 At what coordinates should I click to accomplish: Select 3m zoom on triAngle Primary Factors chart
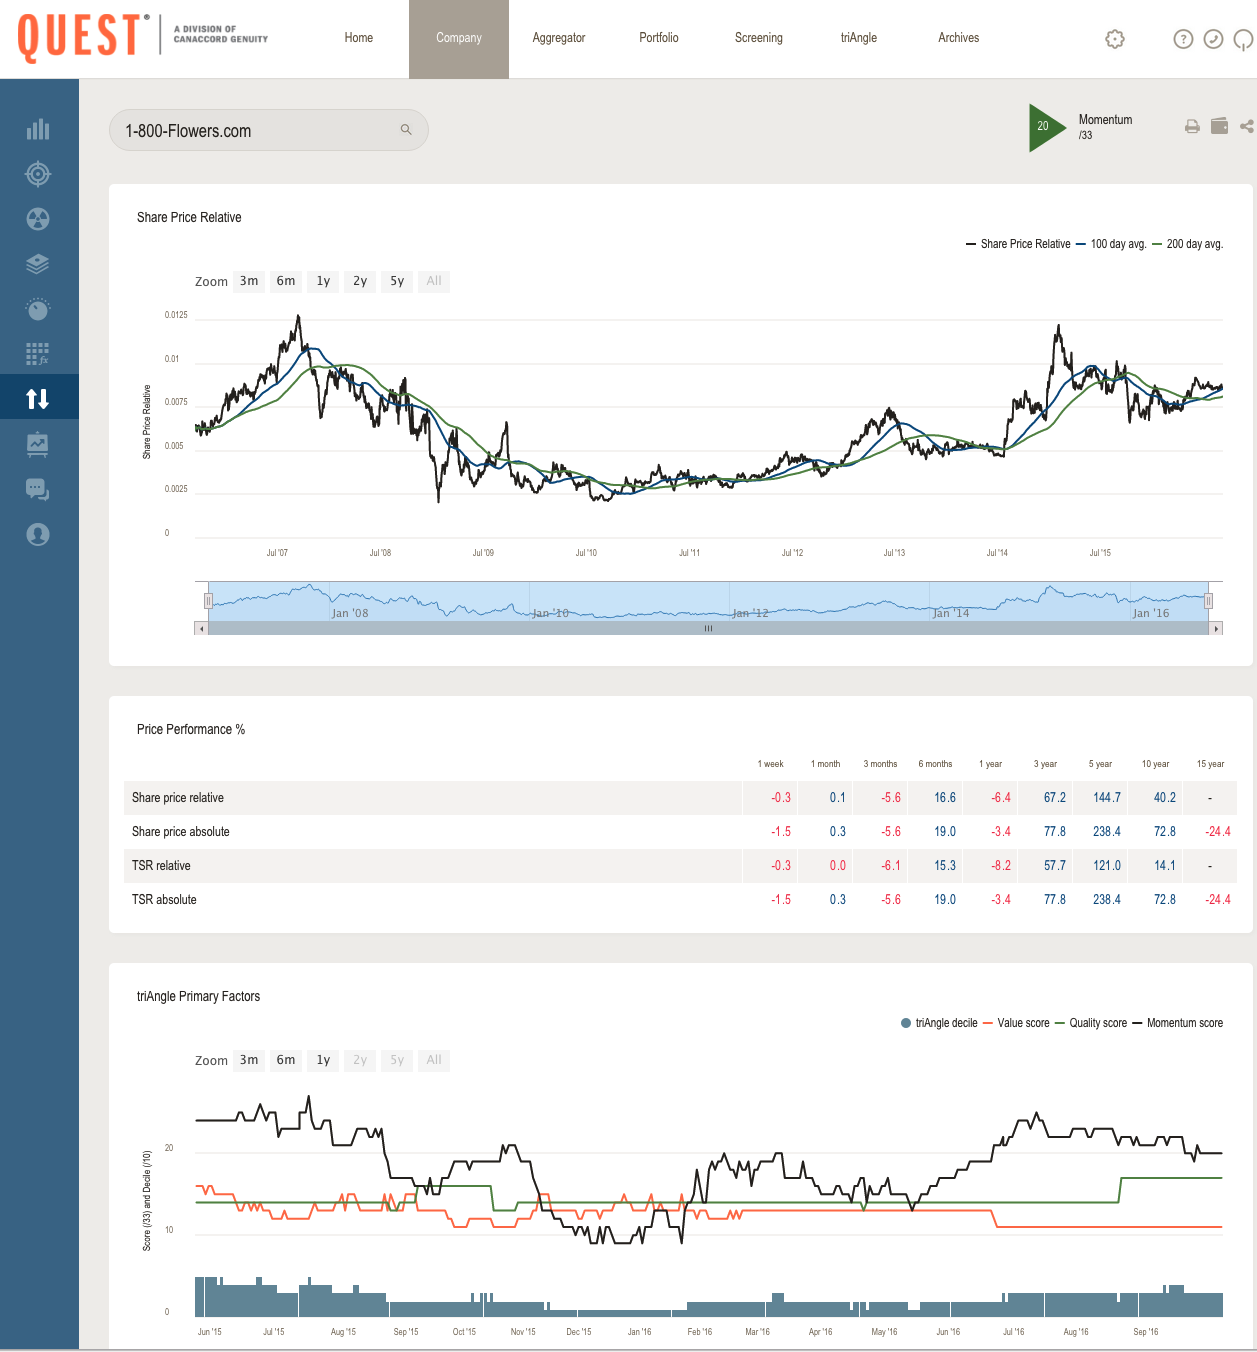click(249, 1060)
